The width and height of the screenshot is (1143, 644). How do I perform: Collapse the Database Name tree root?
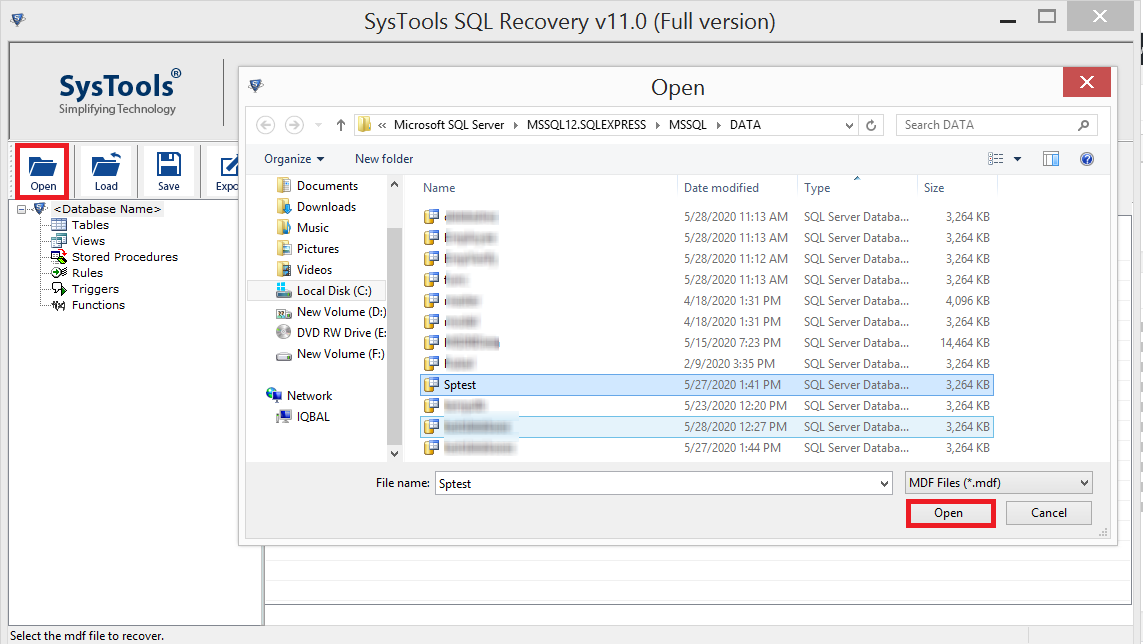coord(21,209)
